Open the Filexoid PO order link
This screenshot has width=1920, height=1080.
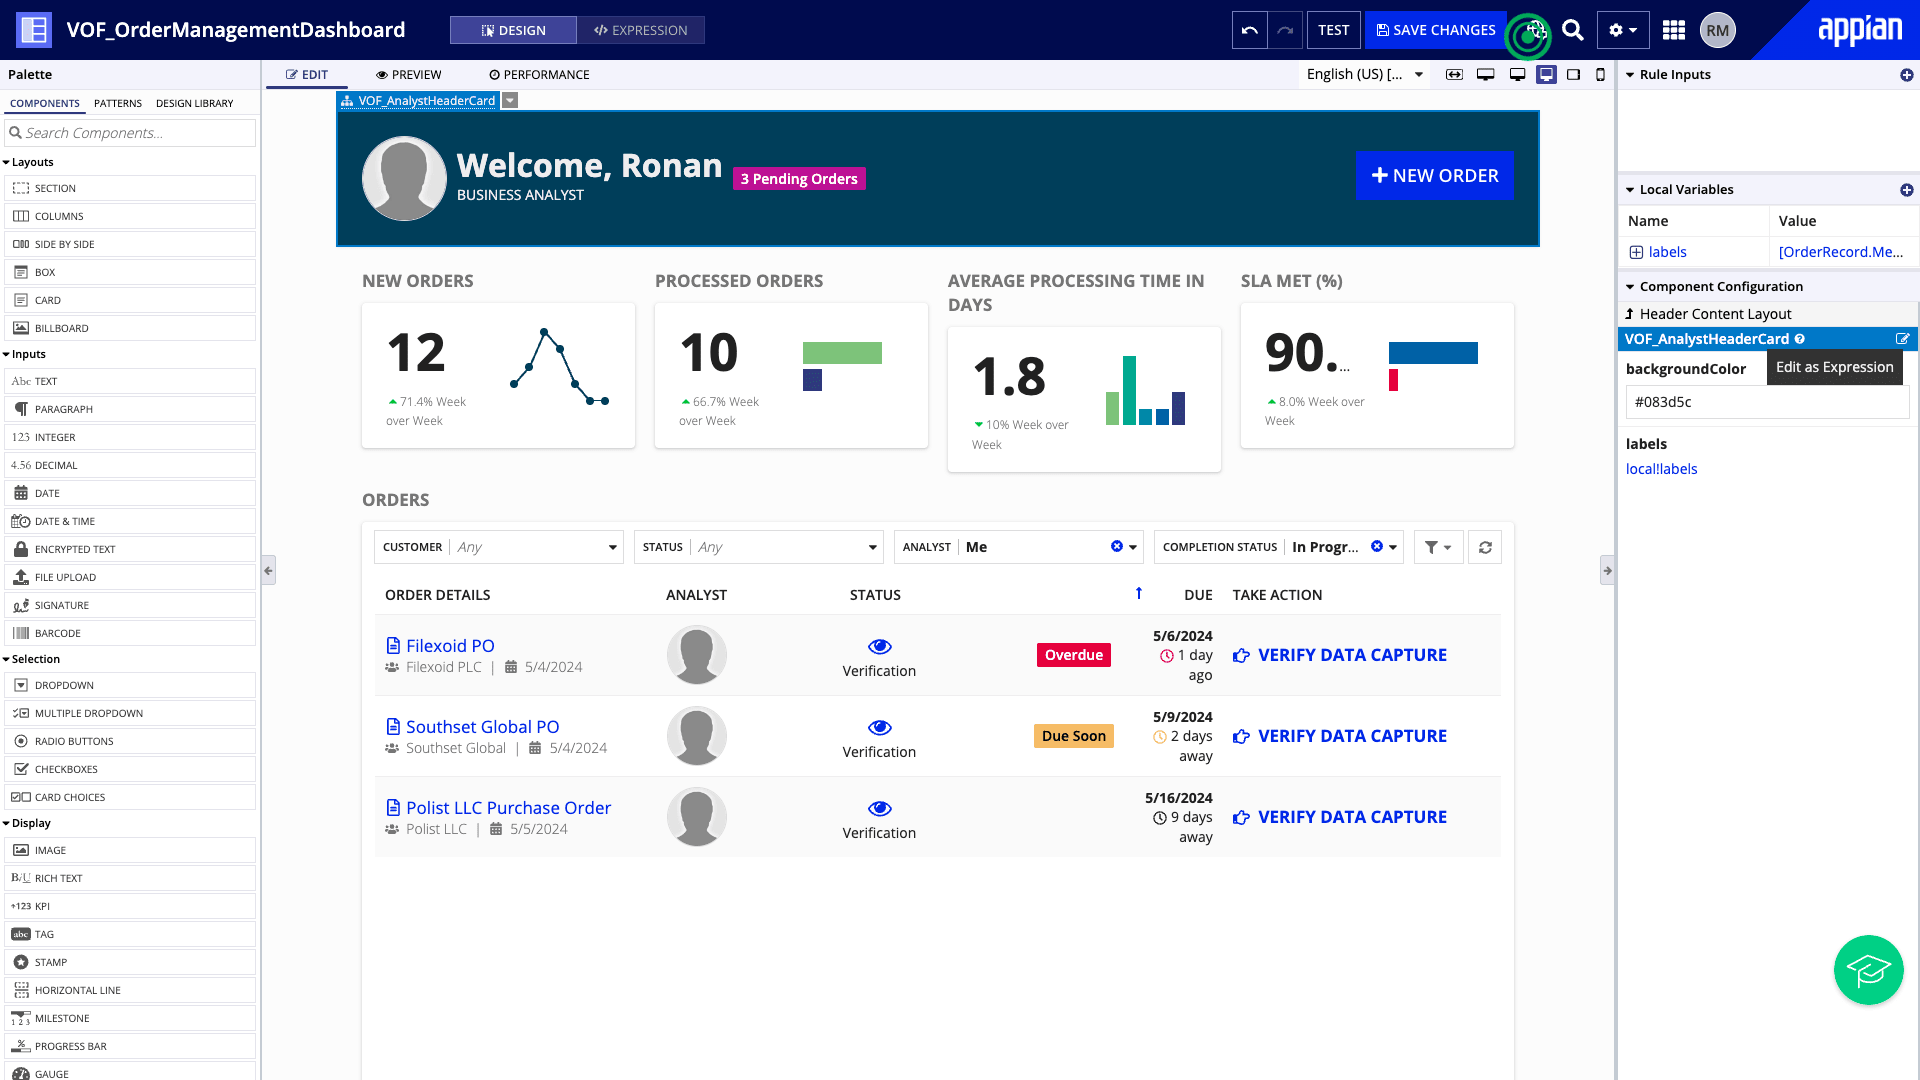pos(450,646)
